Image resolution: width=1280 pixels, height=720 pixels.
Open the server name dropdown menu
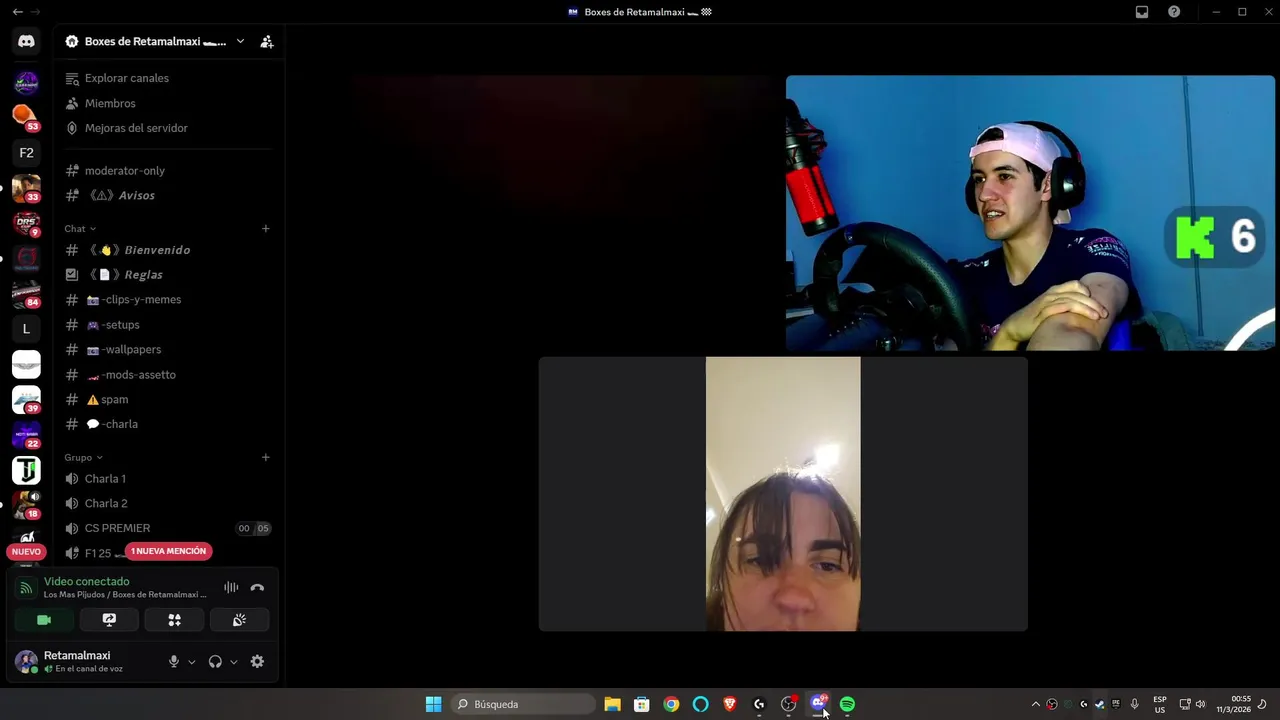(240, 41)
